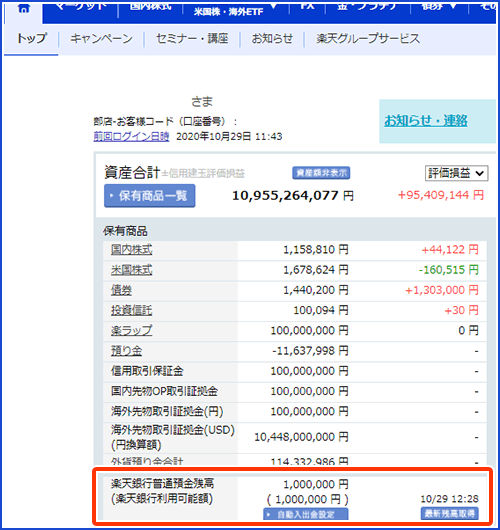500x530 pixels.
Task: Select the 投資信託 value 100,094 円
Action: pos(321,310)
